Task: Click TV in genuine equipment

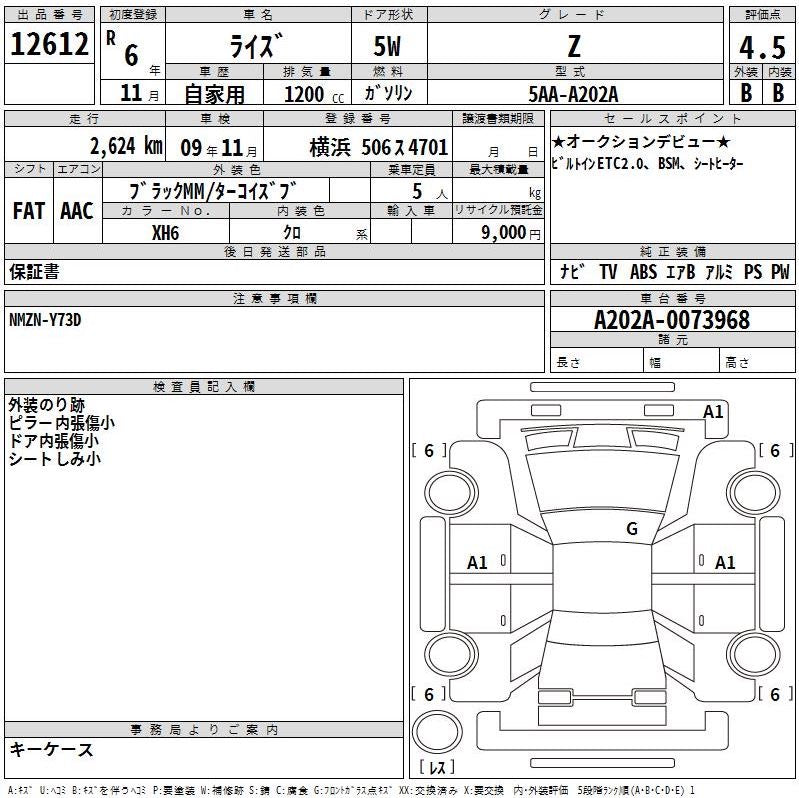Action: [x=608, y=272]
